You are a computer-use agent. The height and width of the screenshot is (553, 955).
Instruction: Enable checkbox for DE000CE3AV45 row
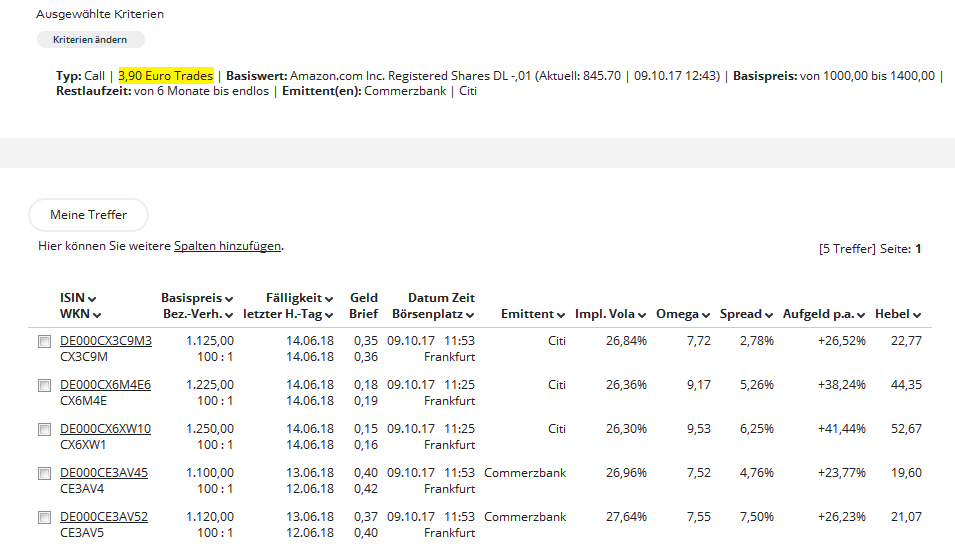(44, 474)
